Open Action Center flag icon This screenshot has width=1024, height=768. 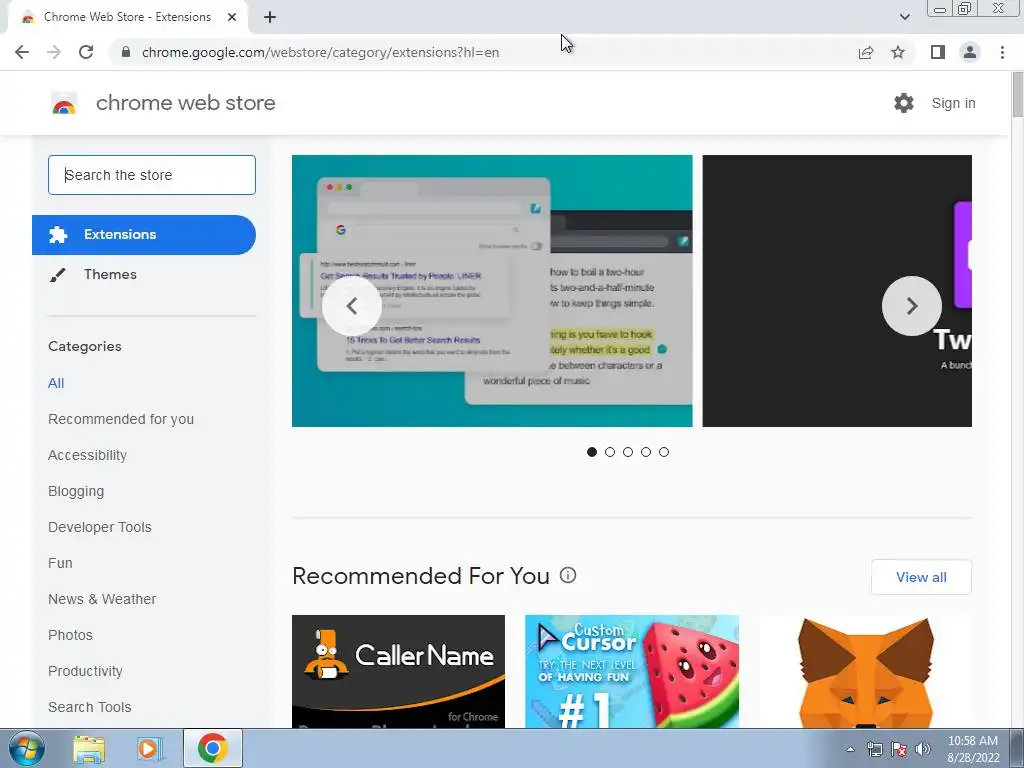click(899, 749)
